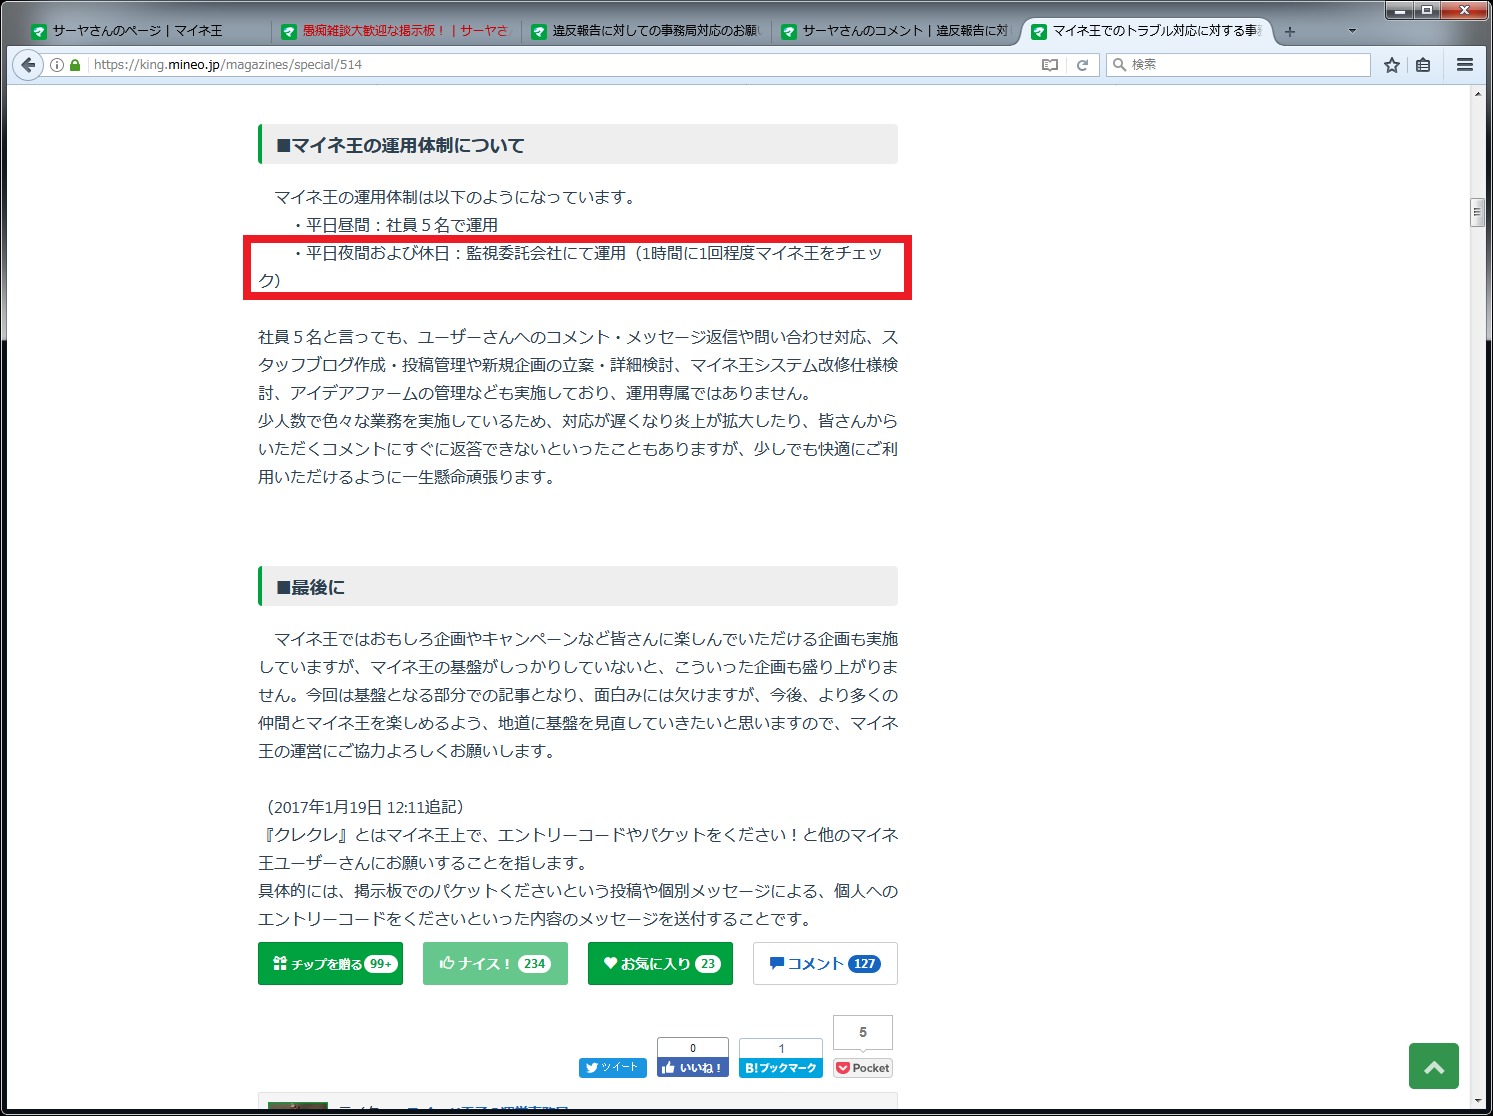Go back to the previous page
The image size is (1493, 1116).
28,65
